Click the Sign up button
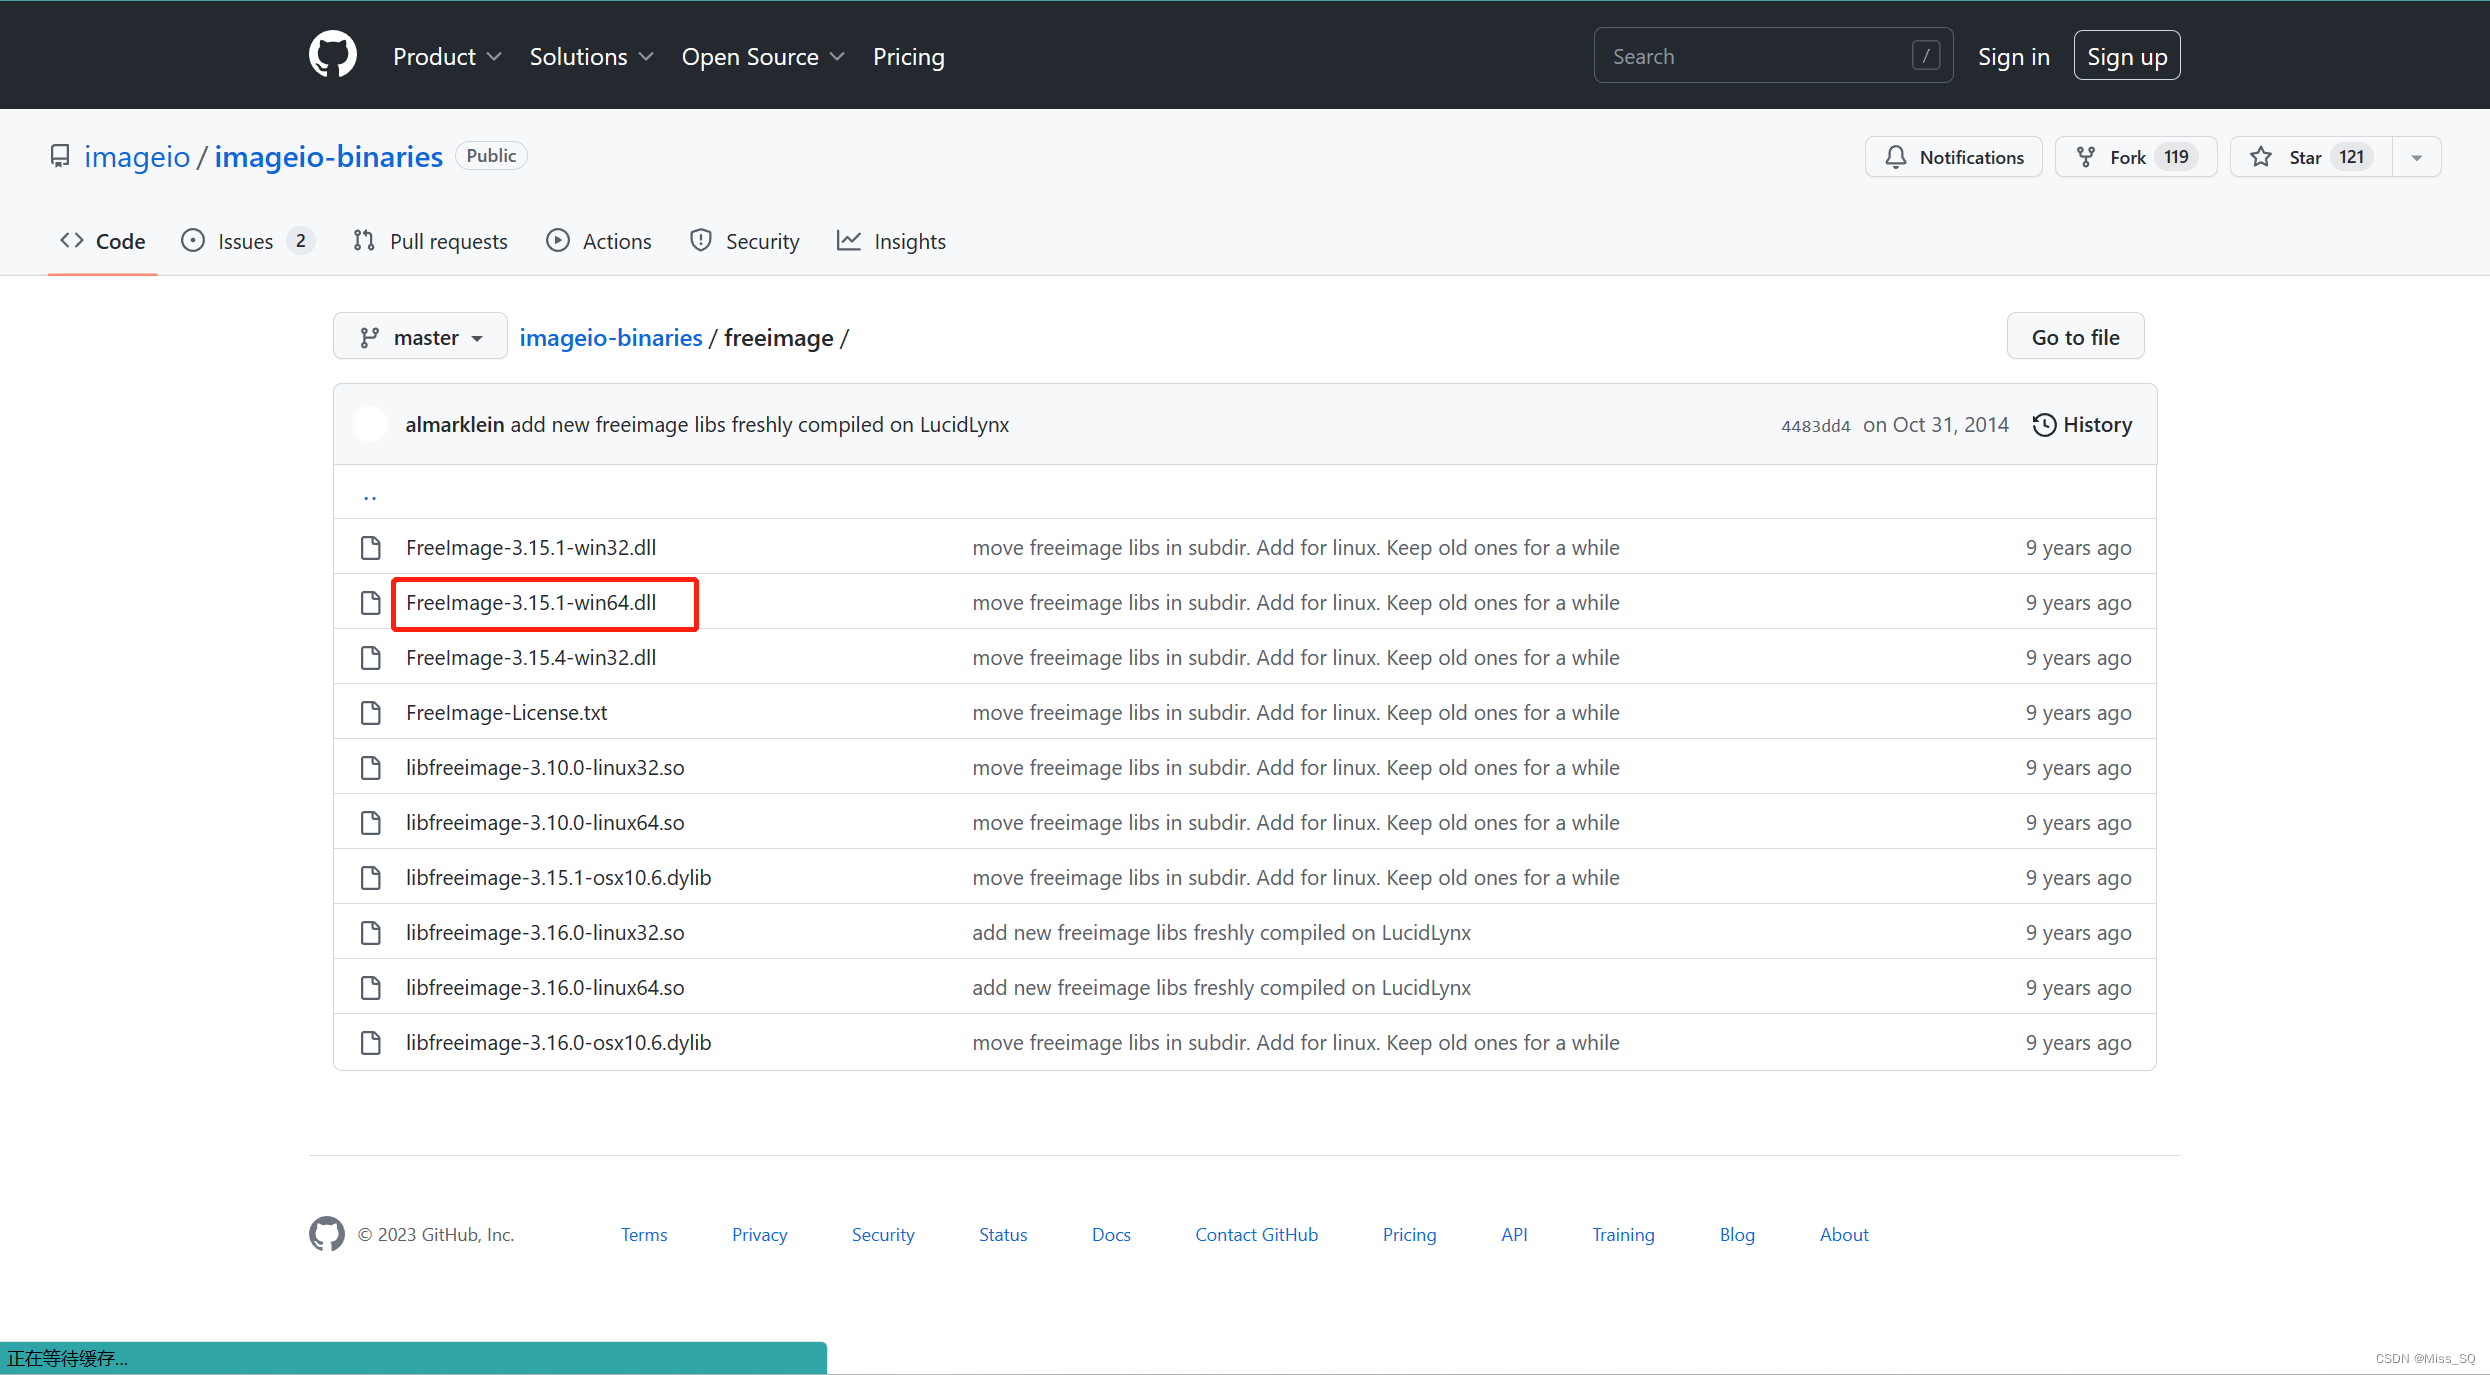Viewport: 2490px width, 1375px height. tap(2126, 56)
